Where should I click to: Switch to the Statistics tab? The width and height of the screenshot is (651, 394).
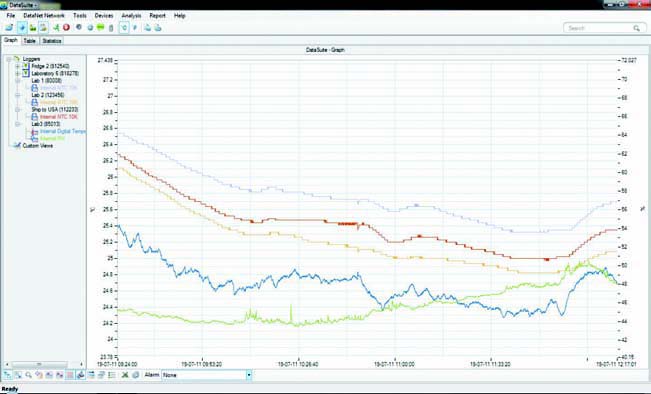click(x=52, y=41)
